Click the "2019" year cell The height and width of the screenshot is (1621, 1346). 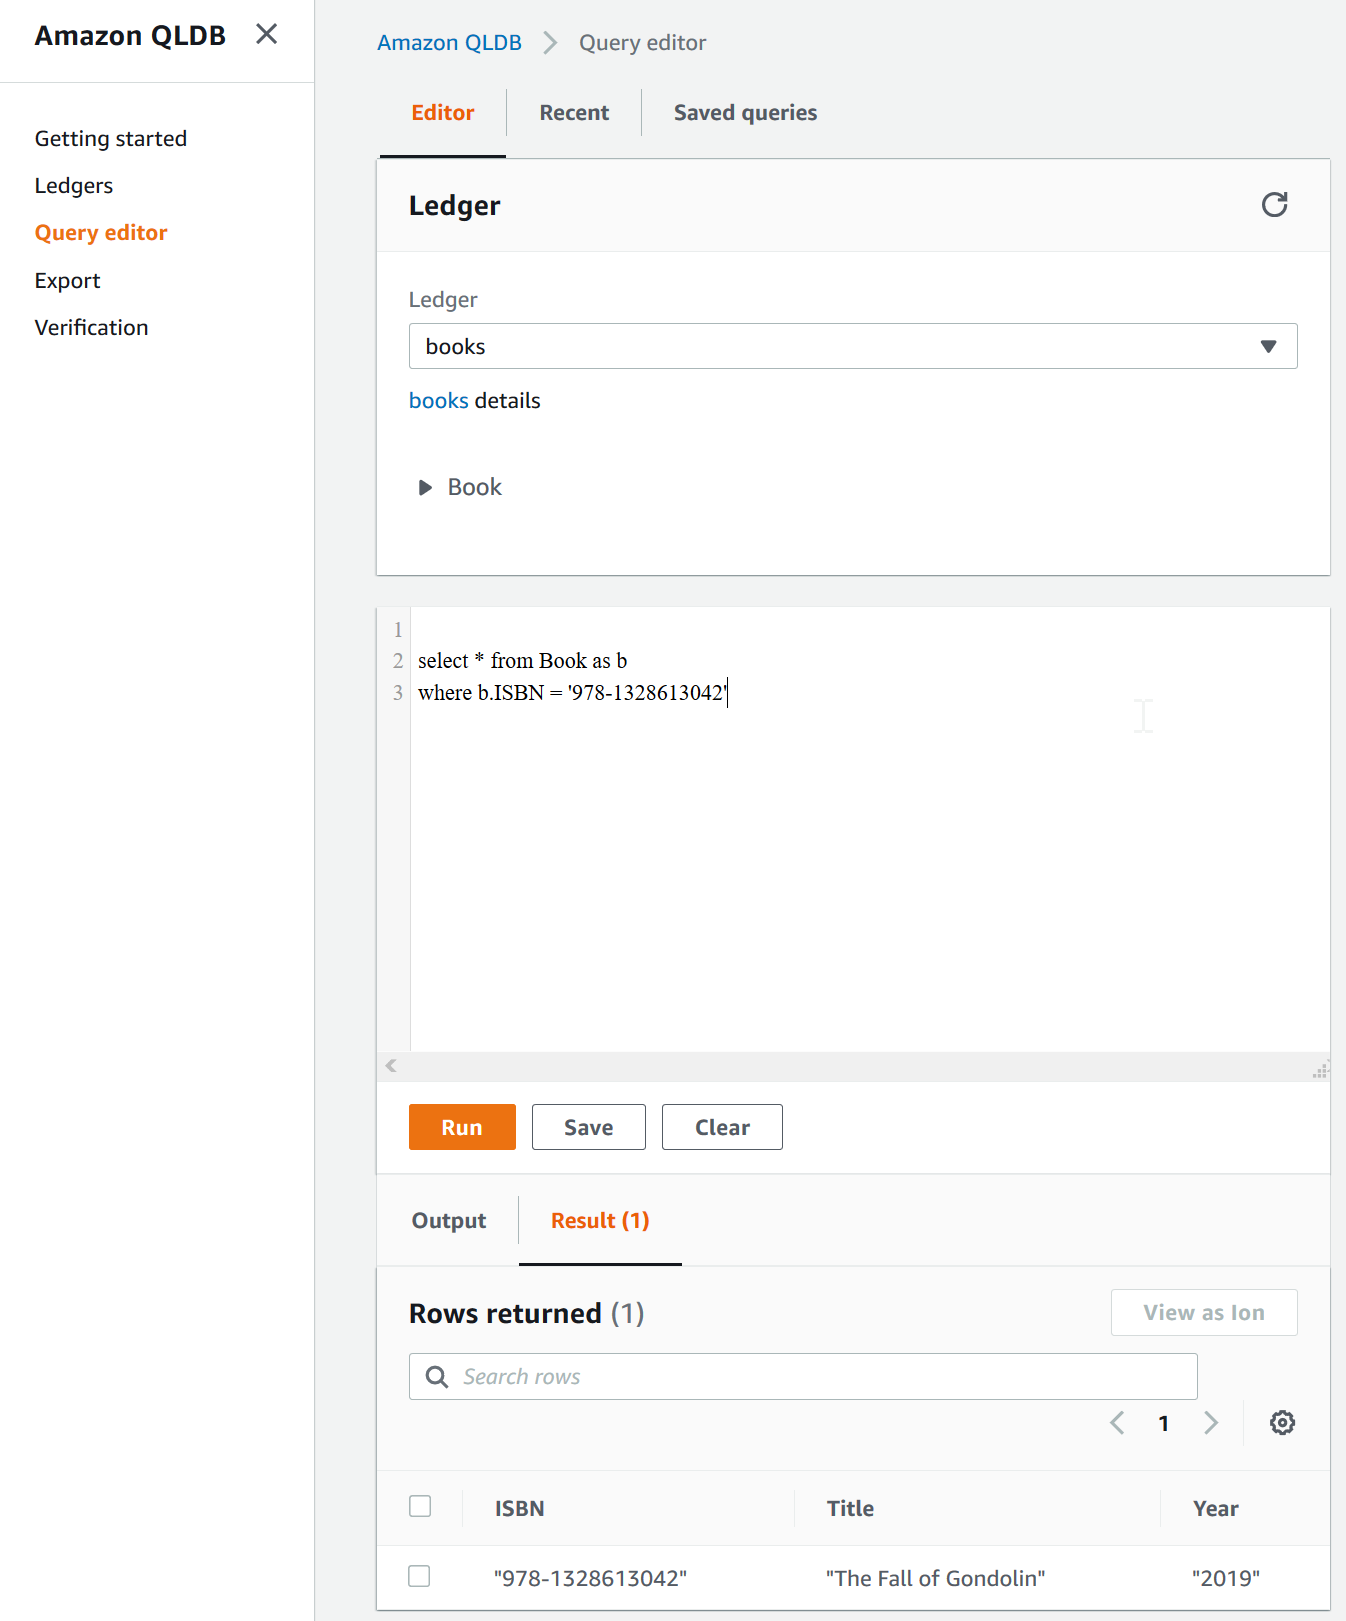coord(1226,1578)
